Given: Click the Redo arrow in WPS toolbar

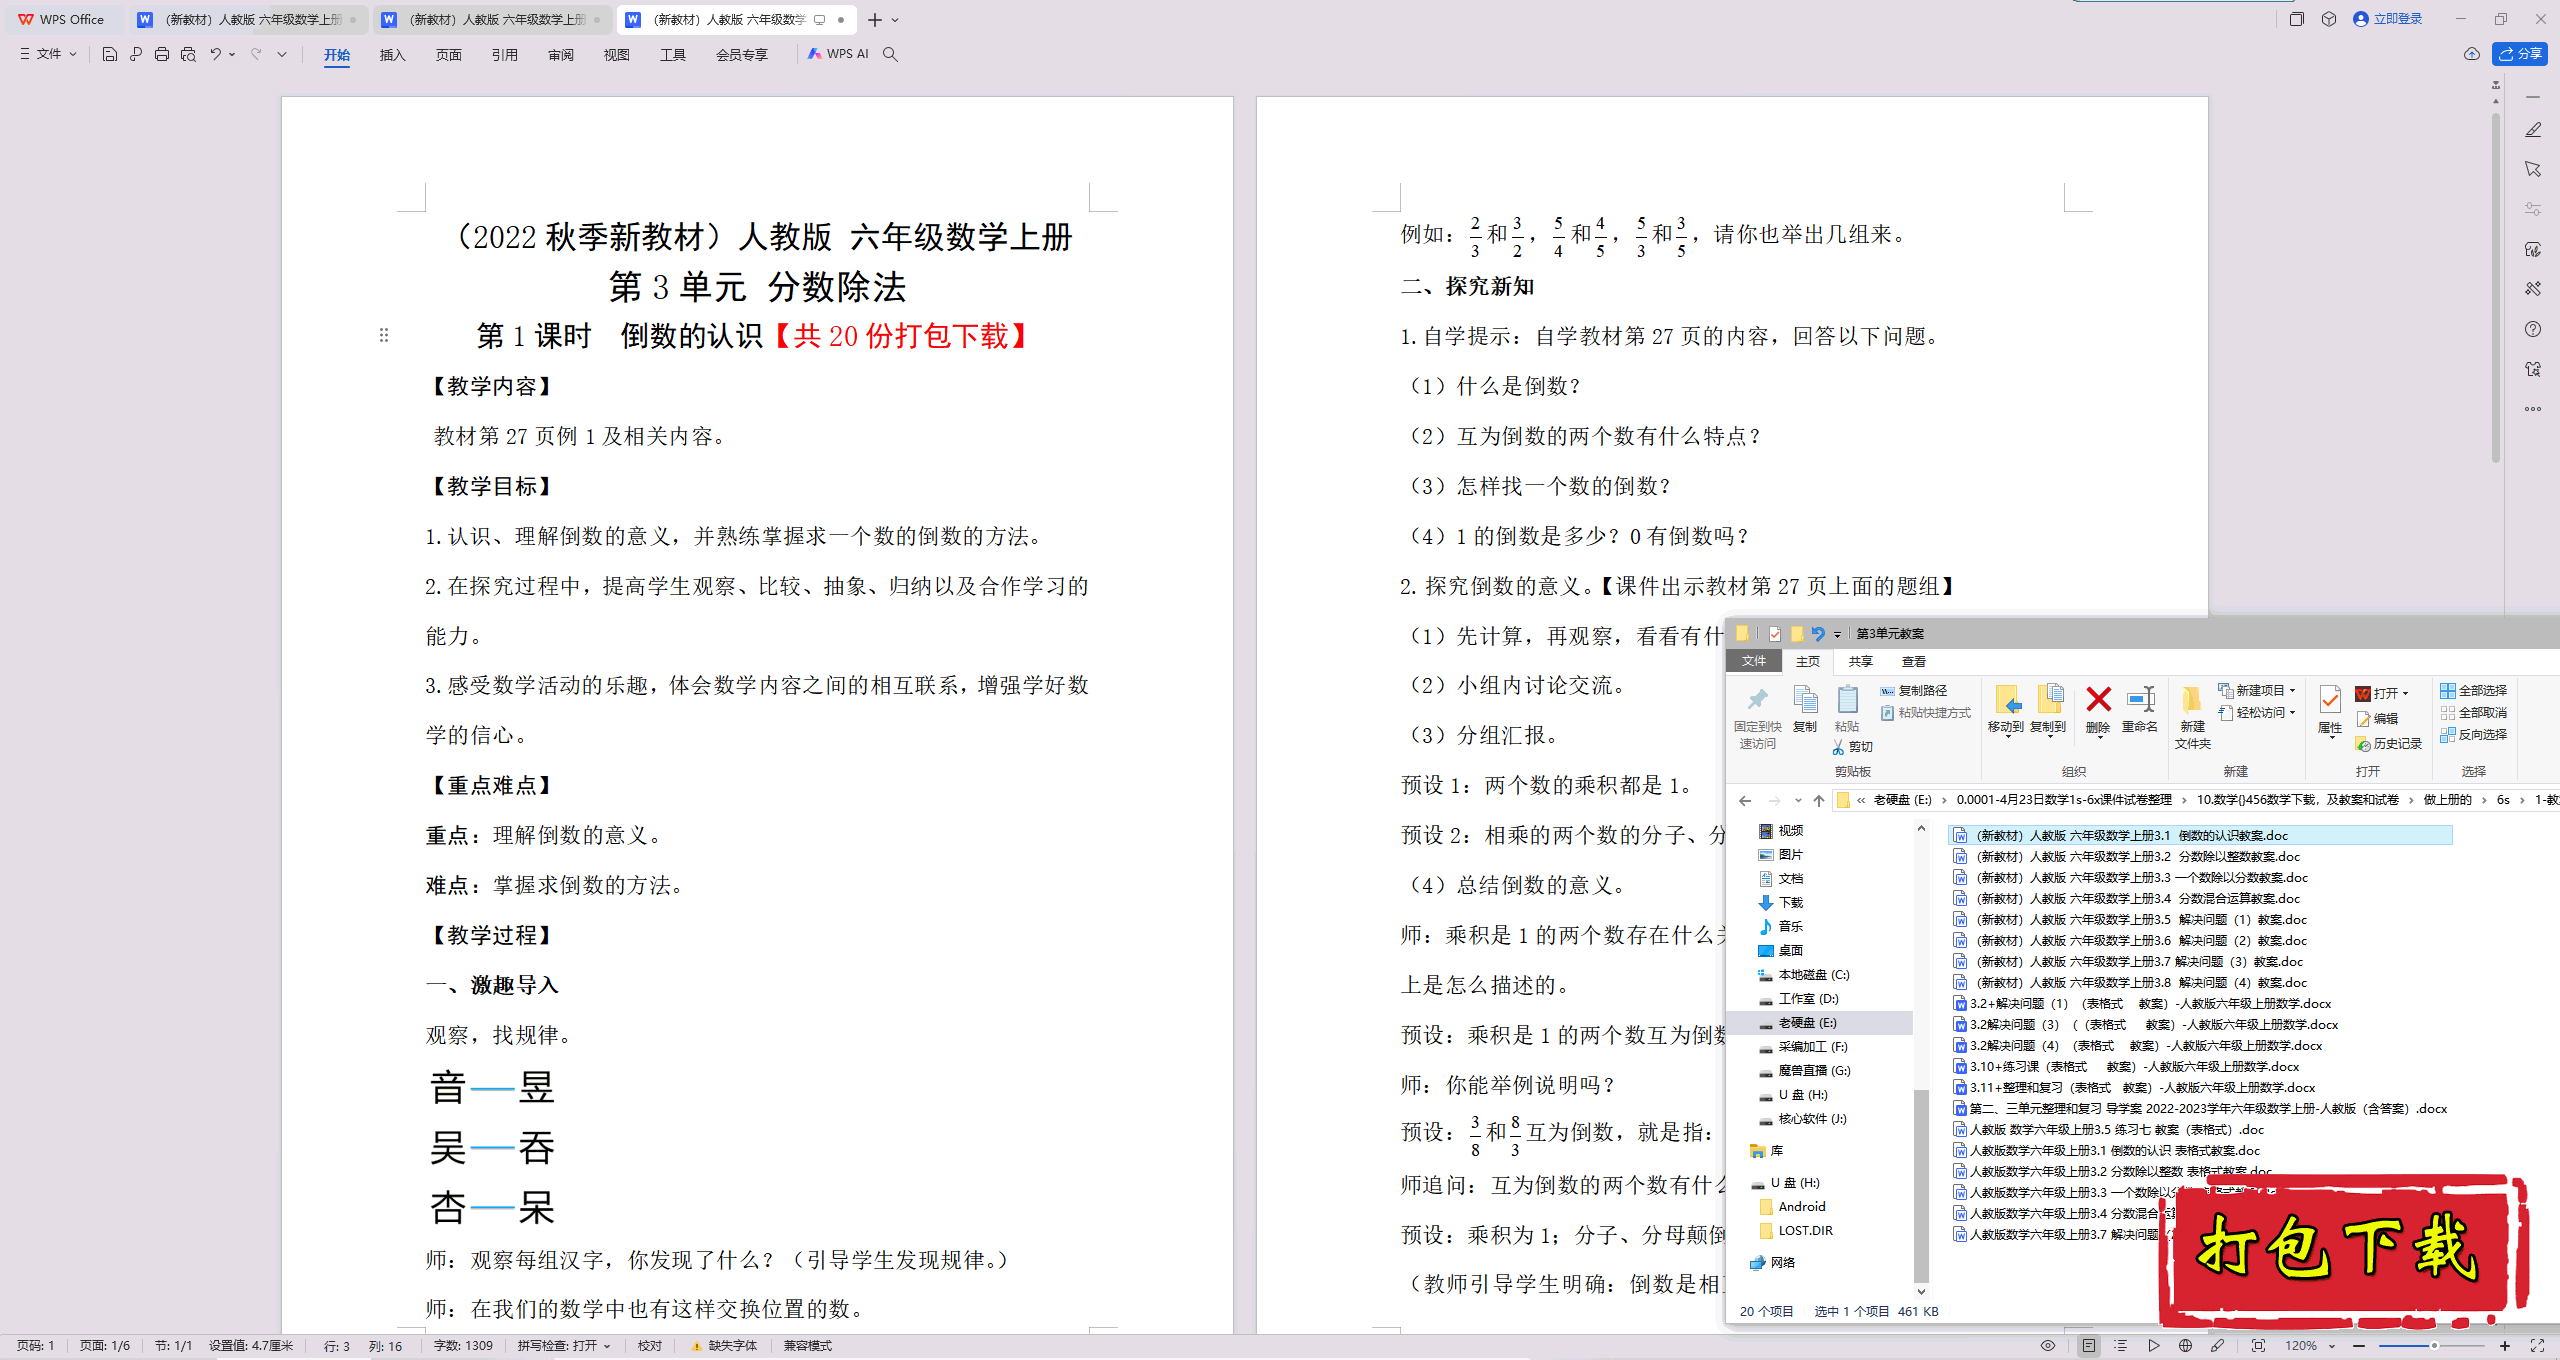Looking at the screenshot, I should 256,54.
